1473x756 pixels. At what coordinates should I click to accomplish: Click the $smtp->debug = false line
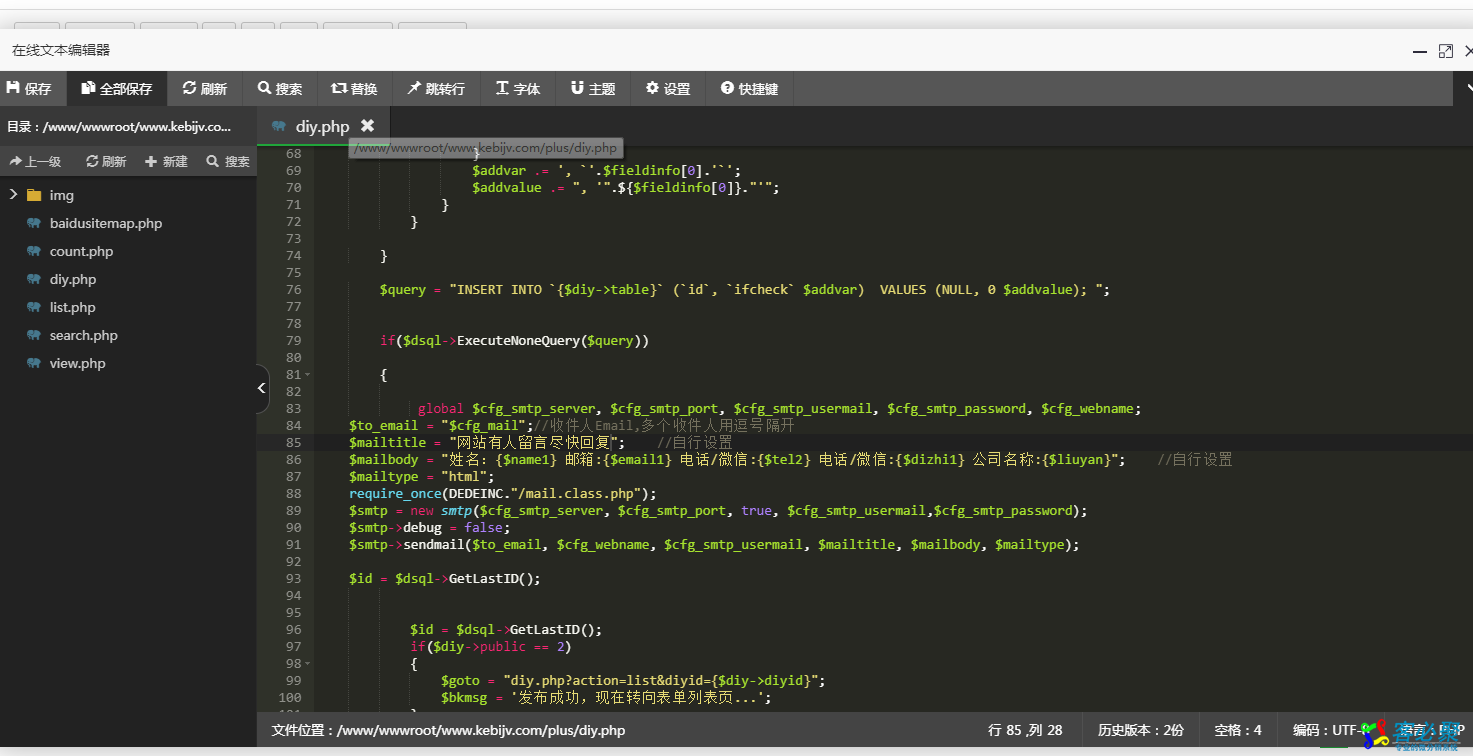pyautogui.click(x=430, y=527)
